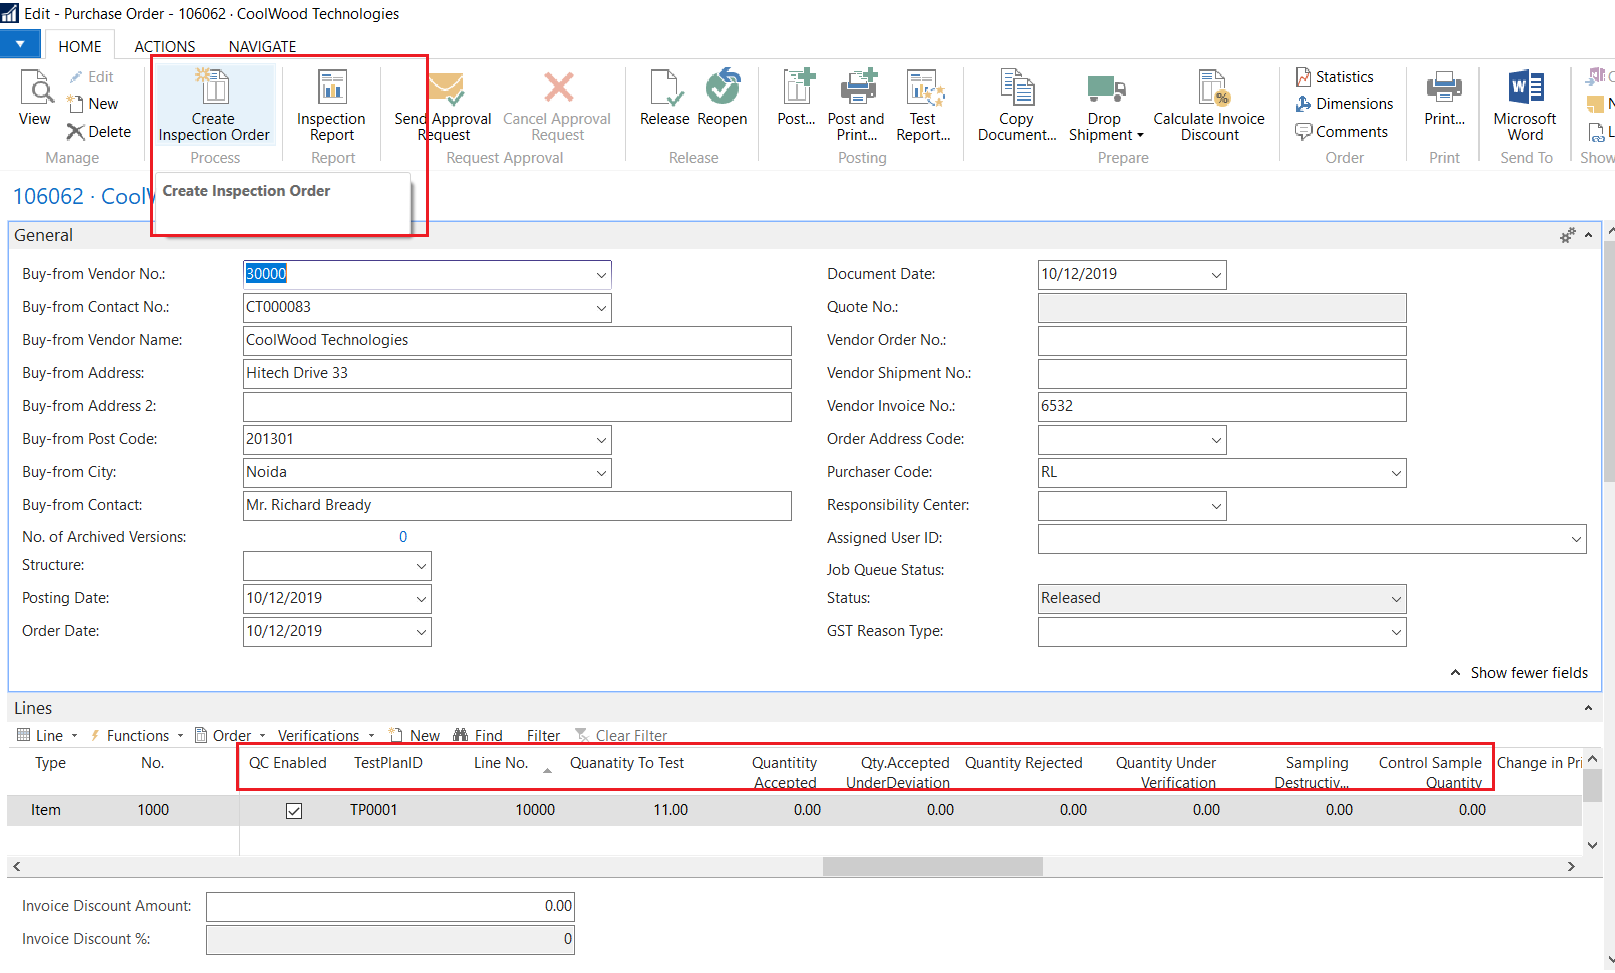
Task: Open Comments for the order
Action: 1341,132
